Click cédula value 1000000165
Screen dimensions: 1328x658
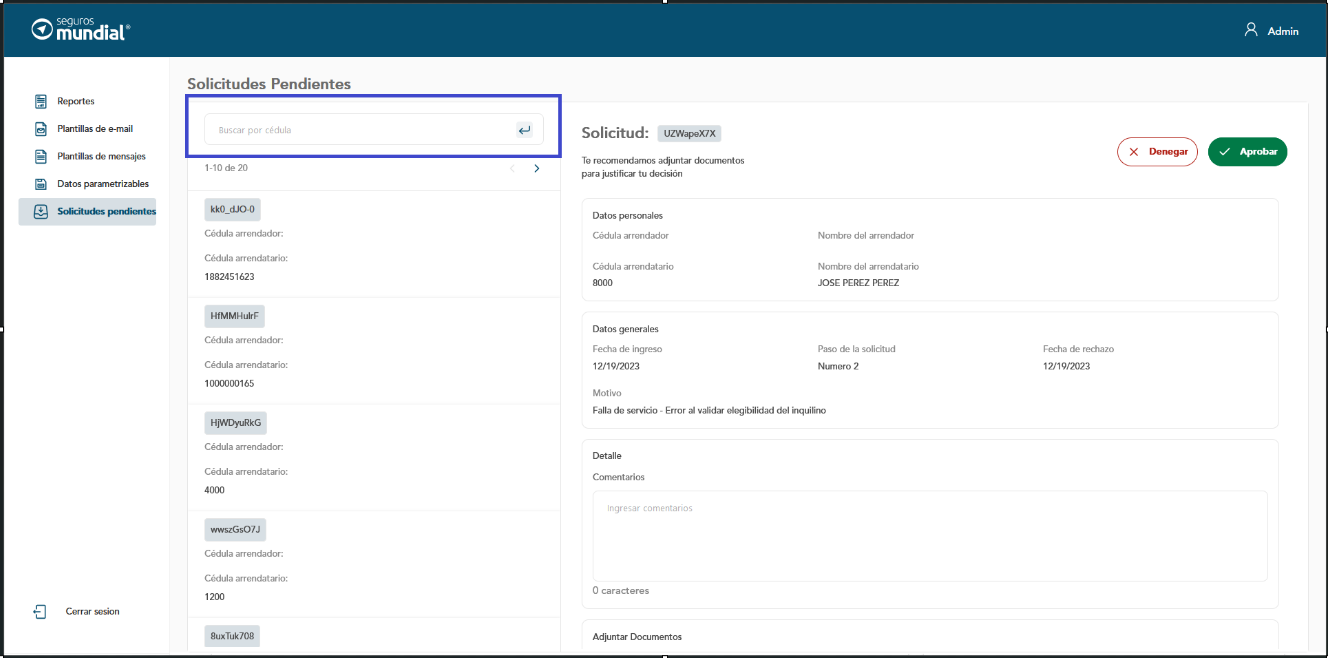tap(229, 384)
